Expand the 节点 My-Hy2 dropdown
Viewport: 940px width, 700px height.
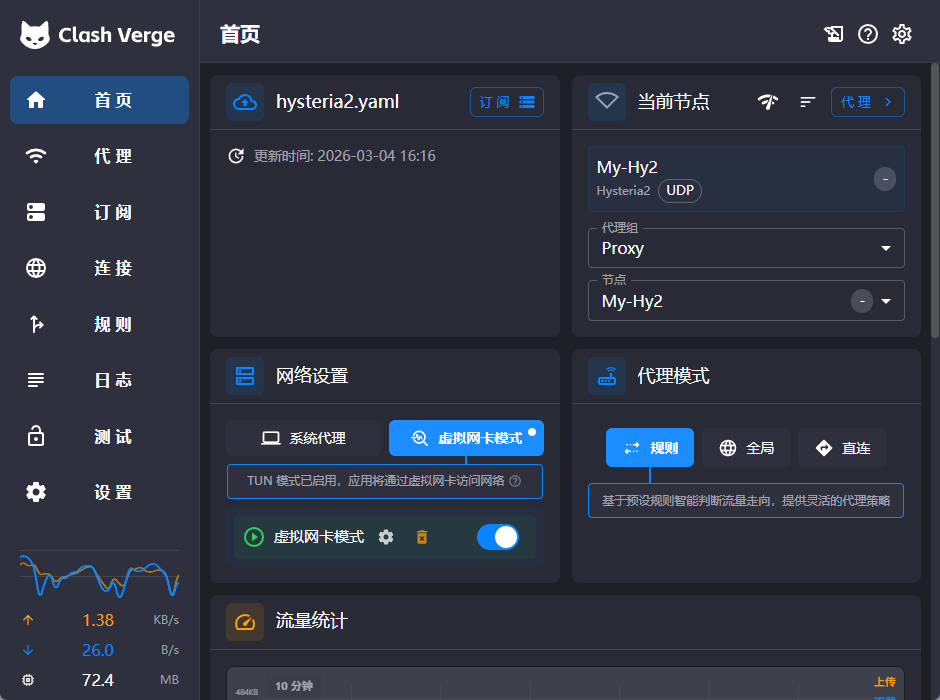pyautogui.click(x=885, y=301)
